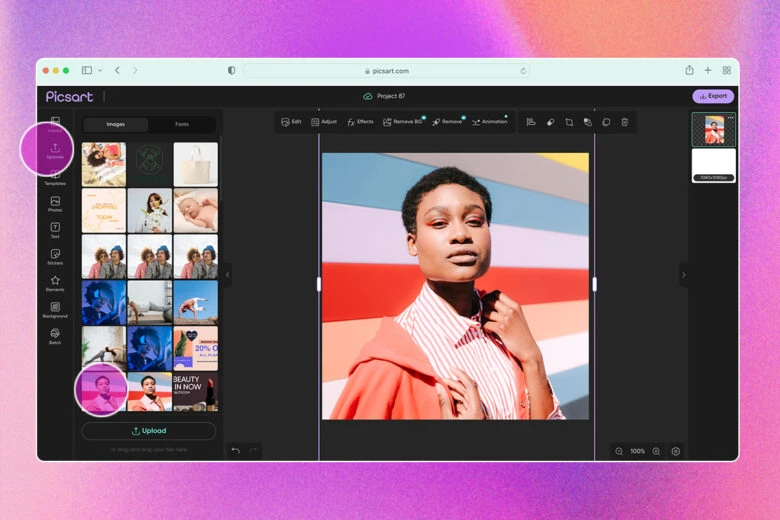
Task: Click the replace image icon in toolbar
Action: tap(587, 122)
